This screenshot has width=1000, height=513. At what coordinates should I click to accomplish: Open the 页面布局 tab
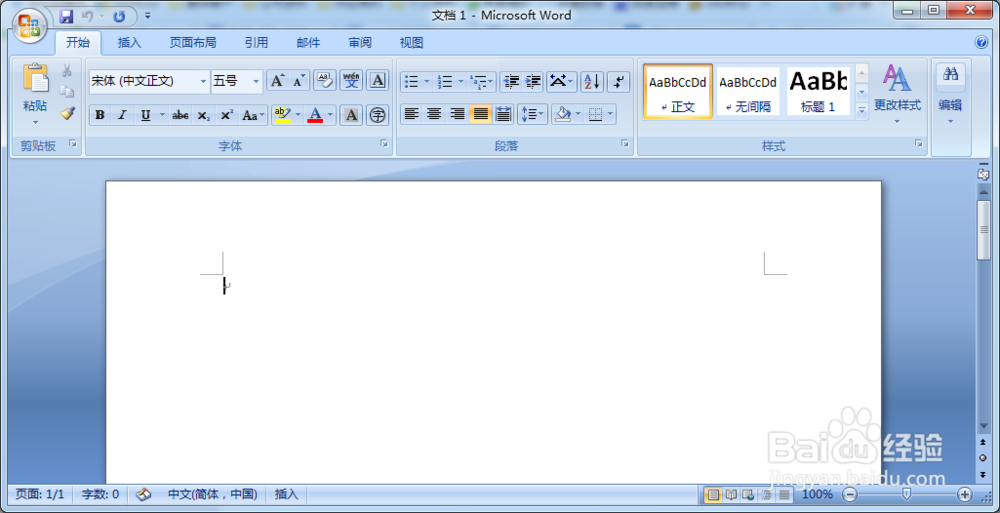[x=193, y=43]
